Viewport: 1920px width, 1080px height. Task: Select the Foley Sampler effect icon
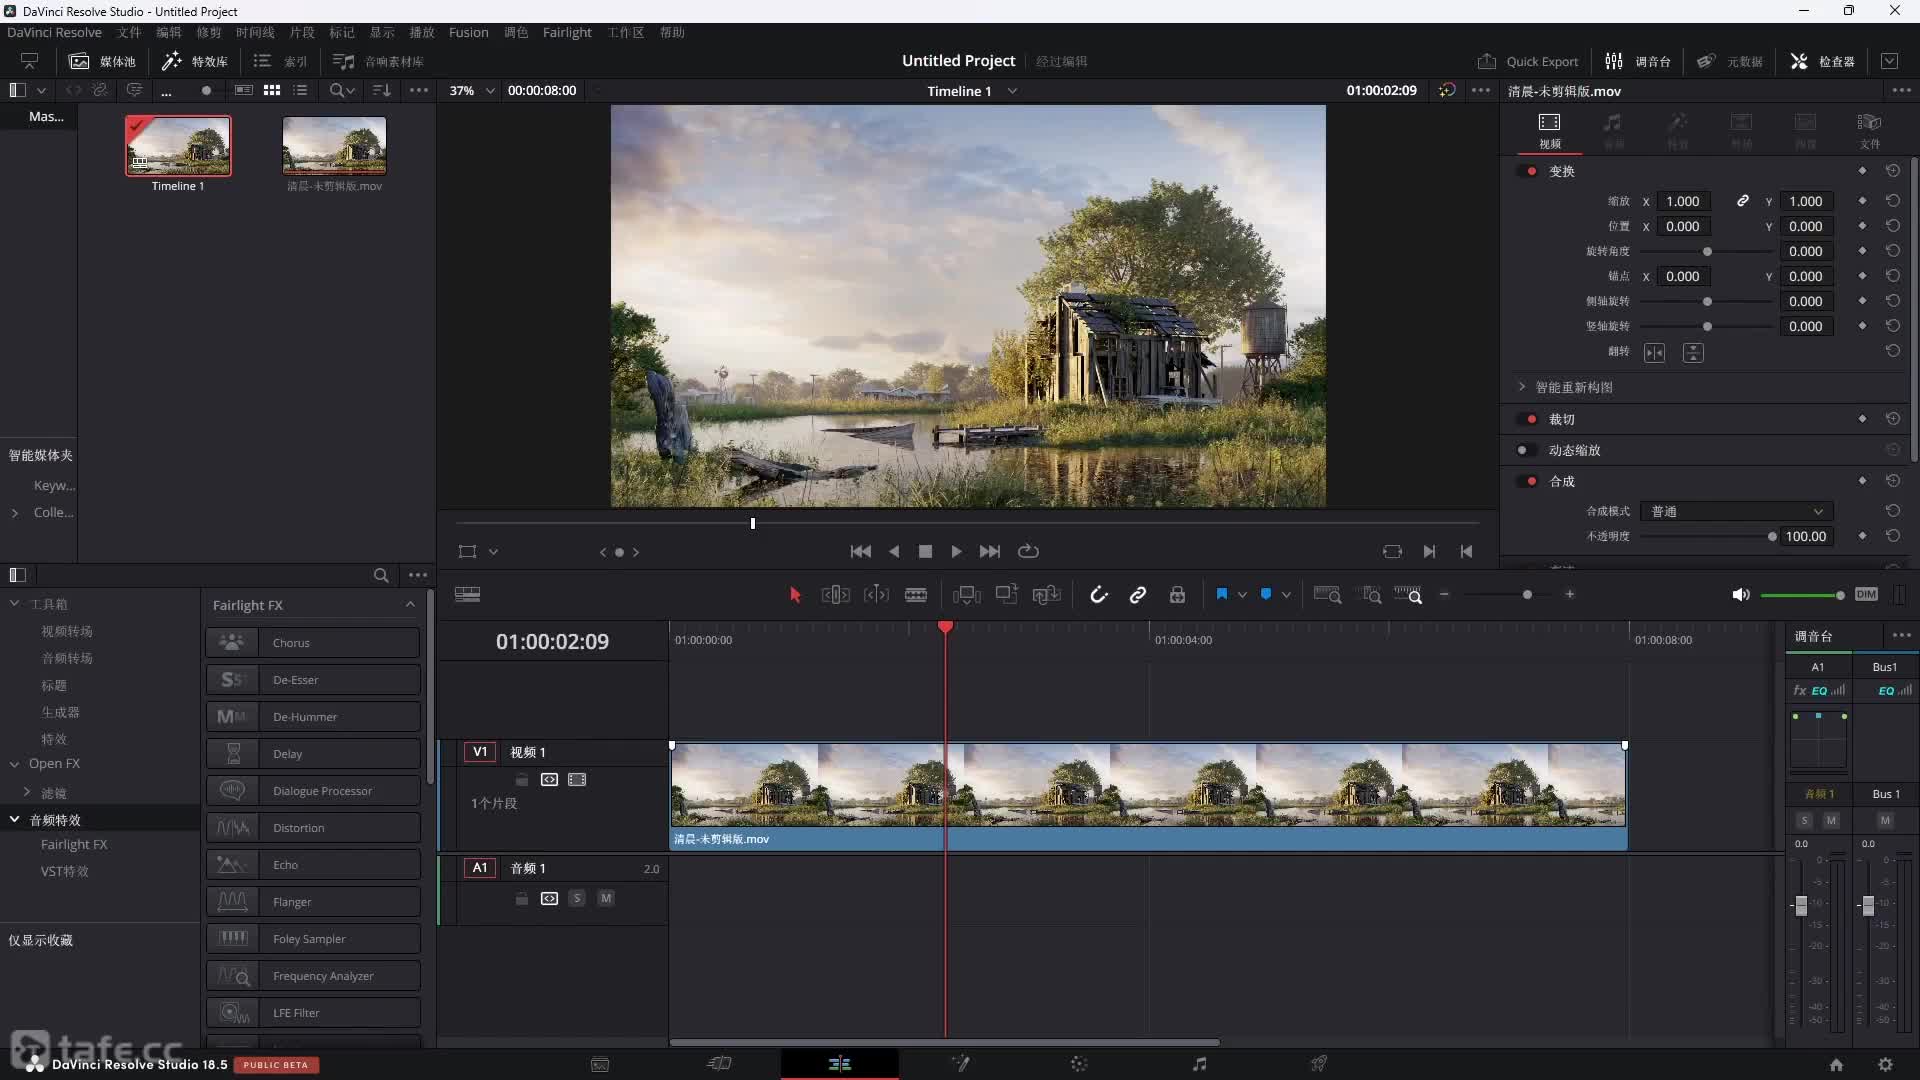pos(232,938)
